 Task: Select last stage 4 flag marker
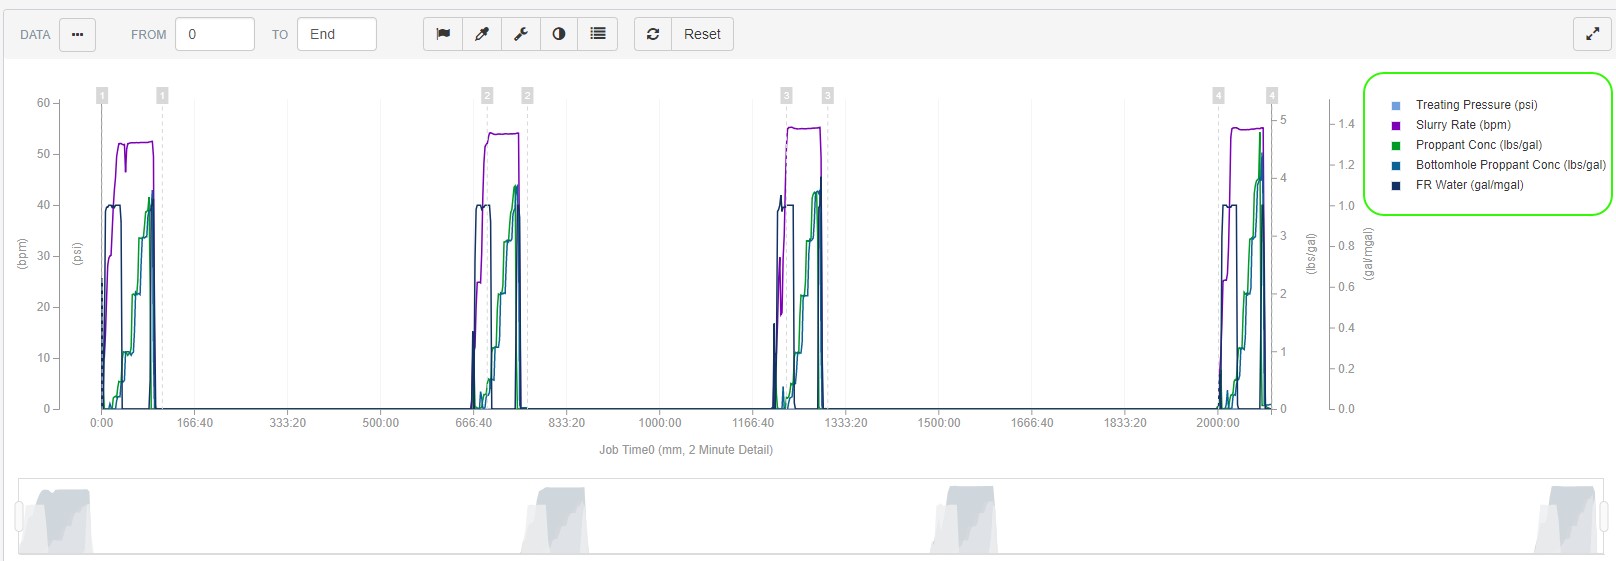[1272, 95]
